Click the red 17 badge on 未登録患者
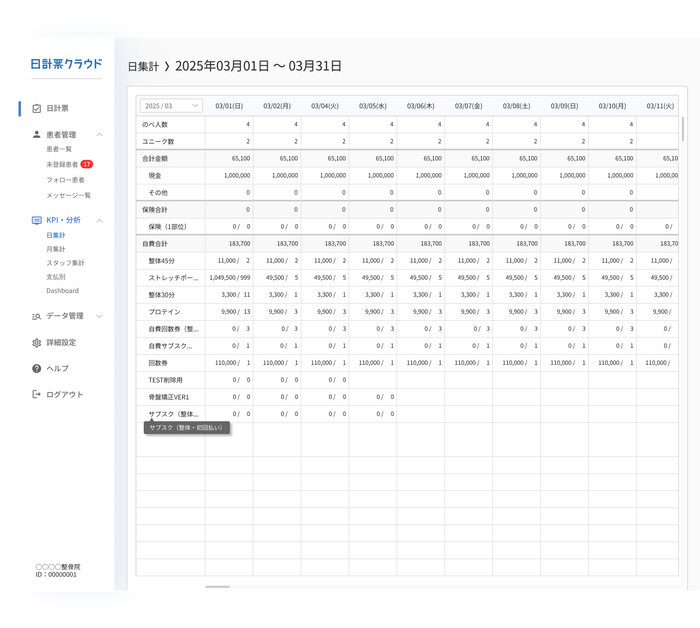The height and width of the screenshot is (628, 700). coord(87,164)
